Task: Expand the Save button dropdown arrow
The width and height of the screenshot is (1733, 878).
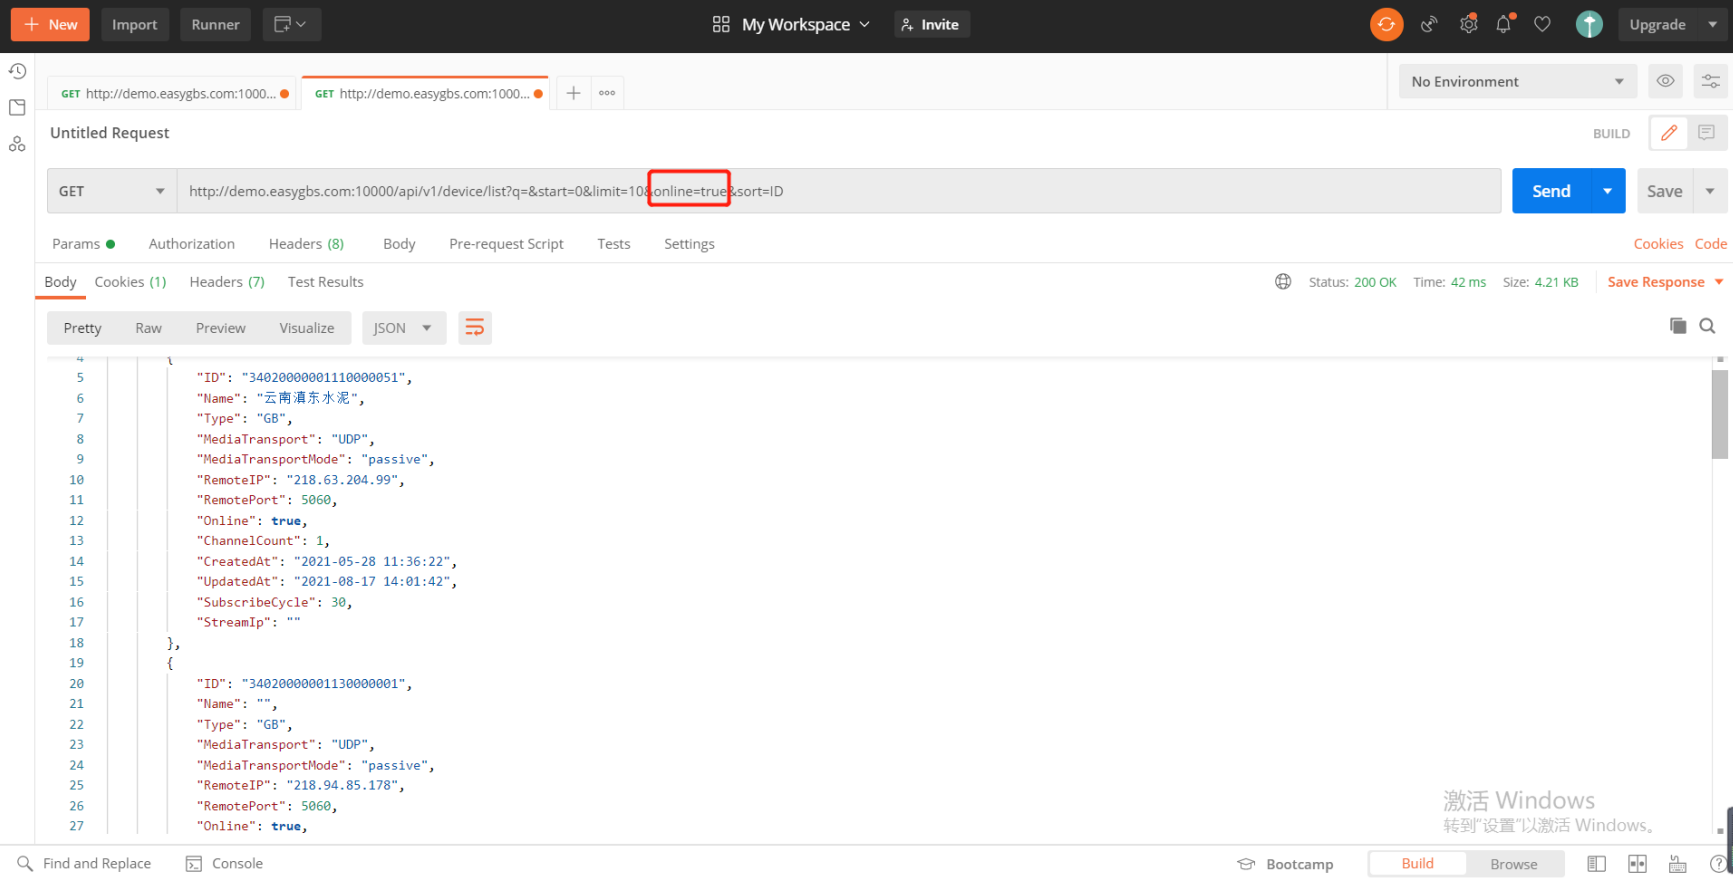Action: (1710, 191)
